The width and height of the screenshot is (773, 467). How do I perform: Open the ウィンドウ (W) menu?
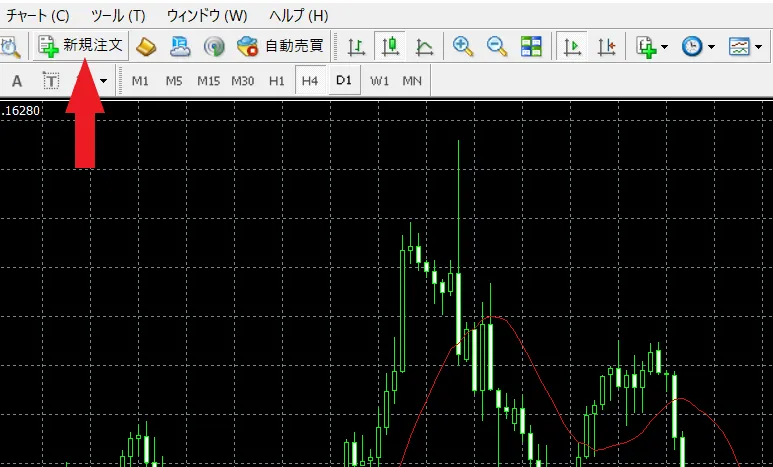(x=207, y=16)
